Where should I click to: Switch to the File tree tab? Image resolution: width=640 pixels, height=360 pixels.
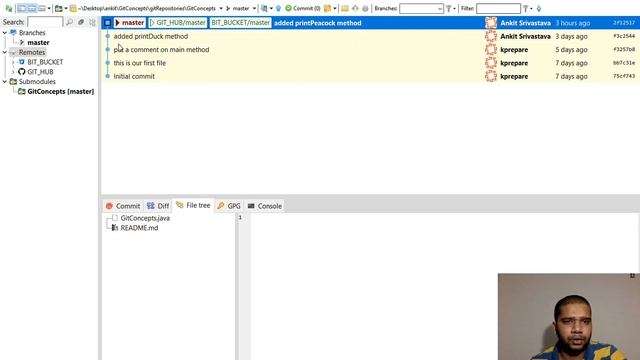point(193,205)
